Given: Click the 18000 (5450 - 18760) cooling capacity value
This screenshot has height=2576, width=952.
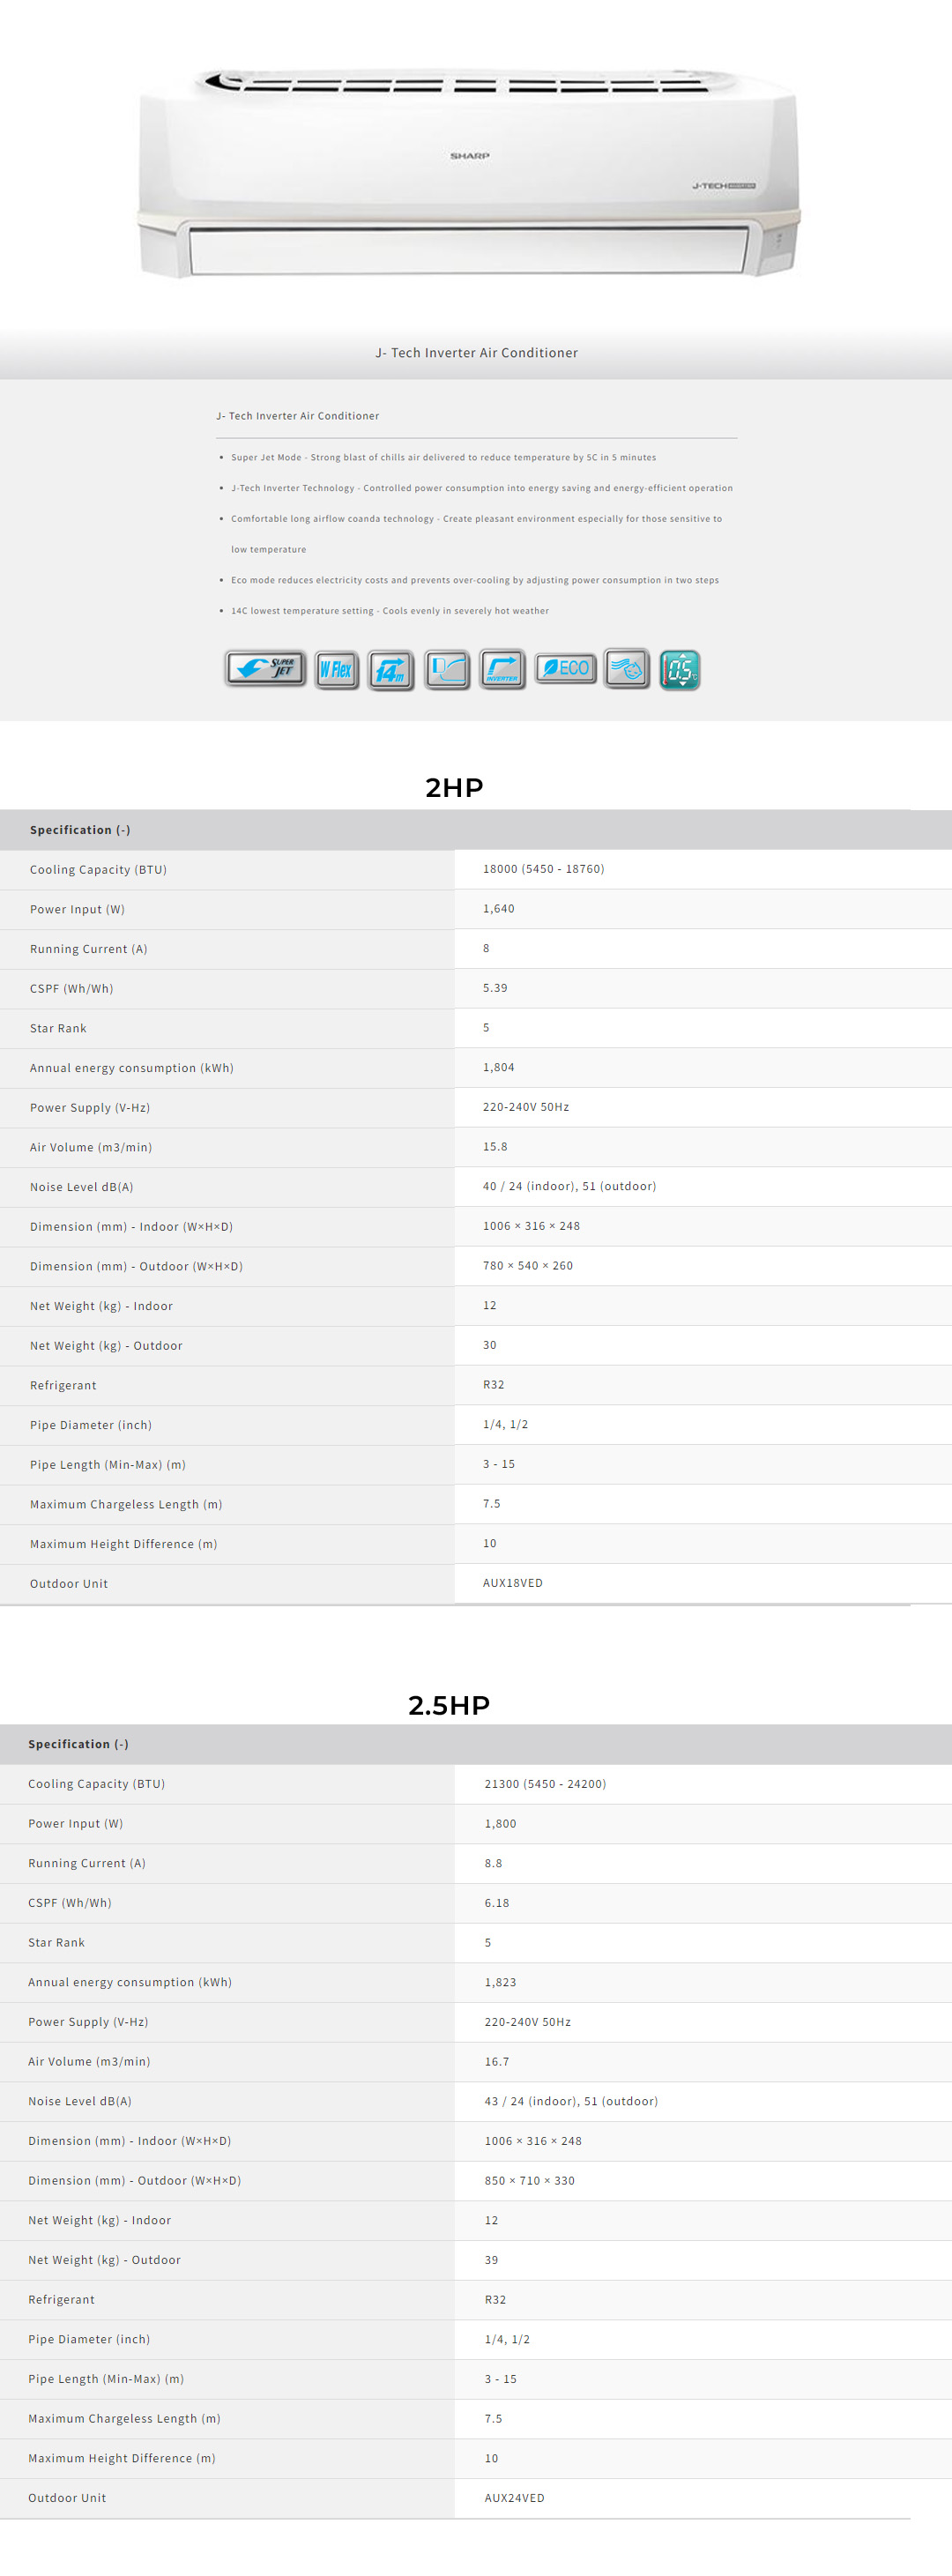Looking at the screenshot, I should click(x=544, y=869).
